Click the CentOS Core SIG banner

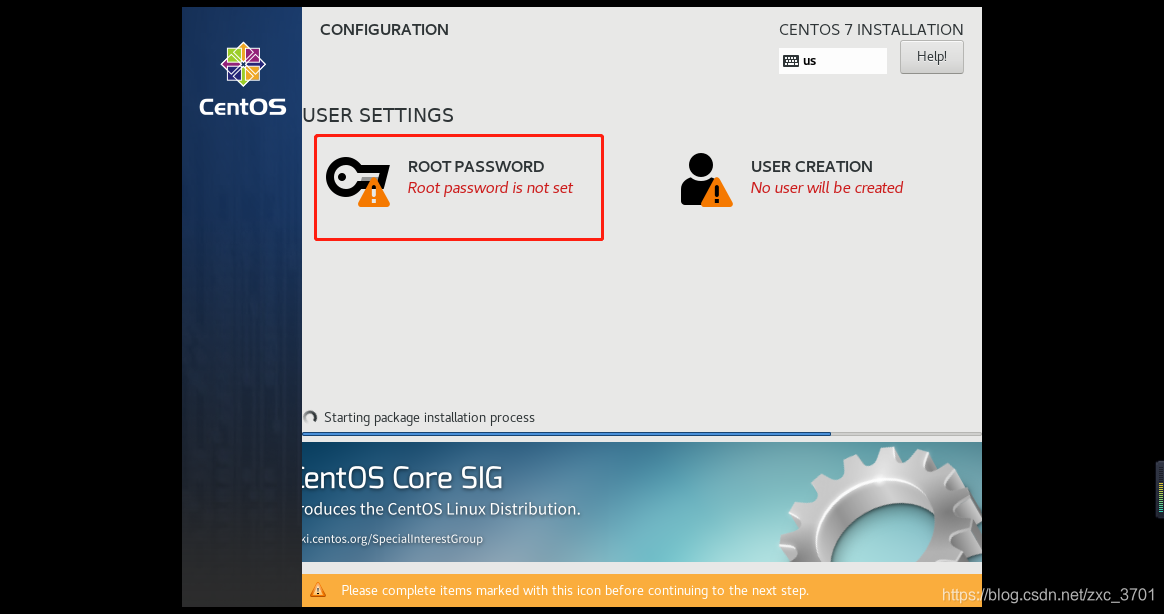(x=641, y=502)
